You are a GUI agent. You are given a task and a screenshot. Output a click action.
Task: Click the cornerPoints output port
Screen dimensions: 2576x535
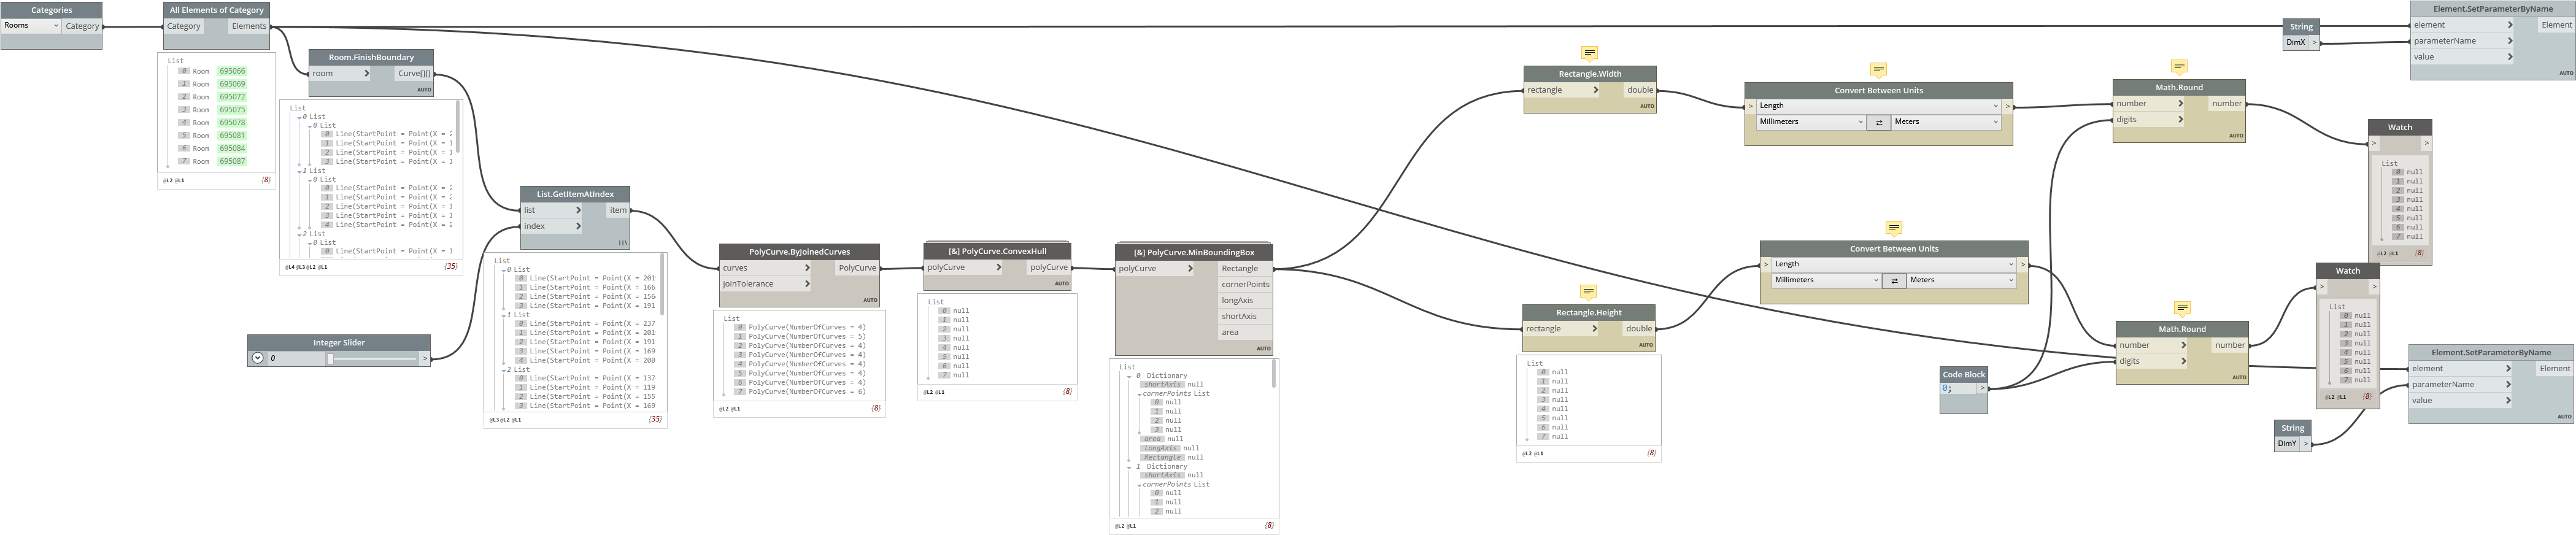(1244, 284)
